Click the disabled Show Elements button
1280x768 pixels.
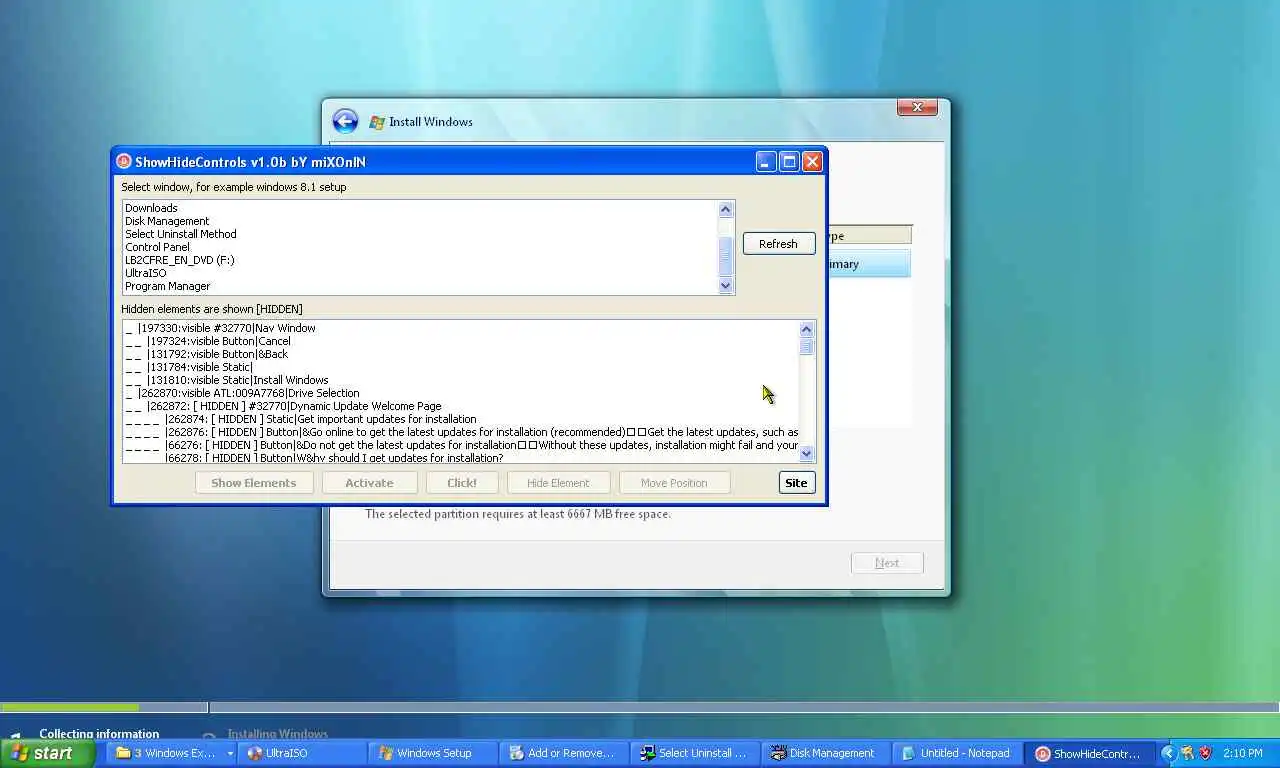pyautogui.click(x=253, y=483)
